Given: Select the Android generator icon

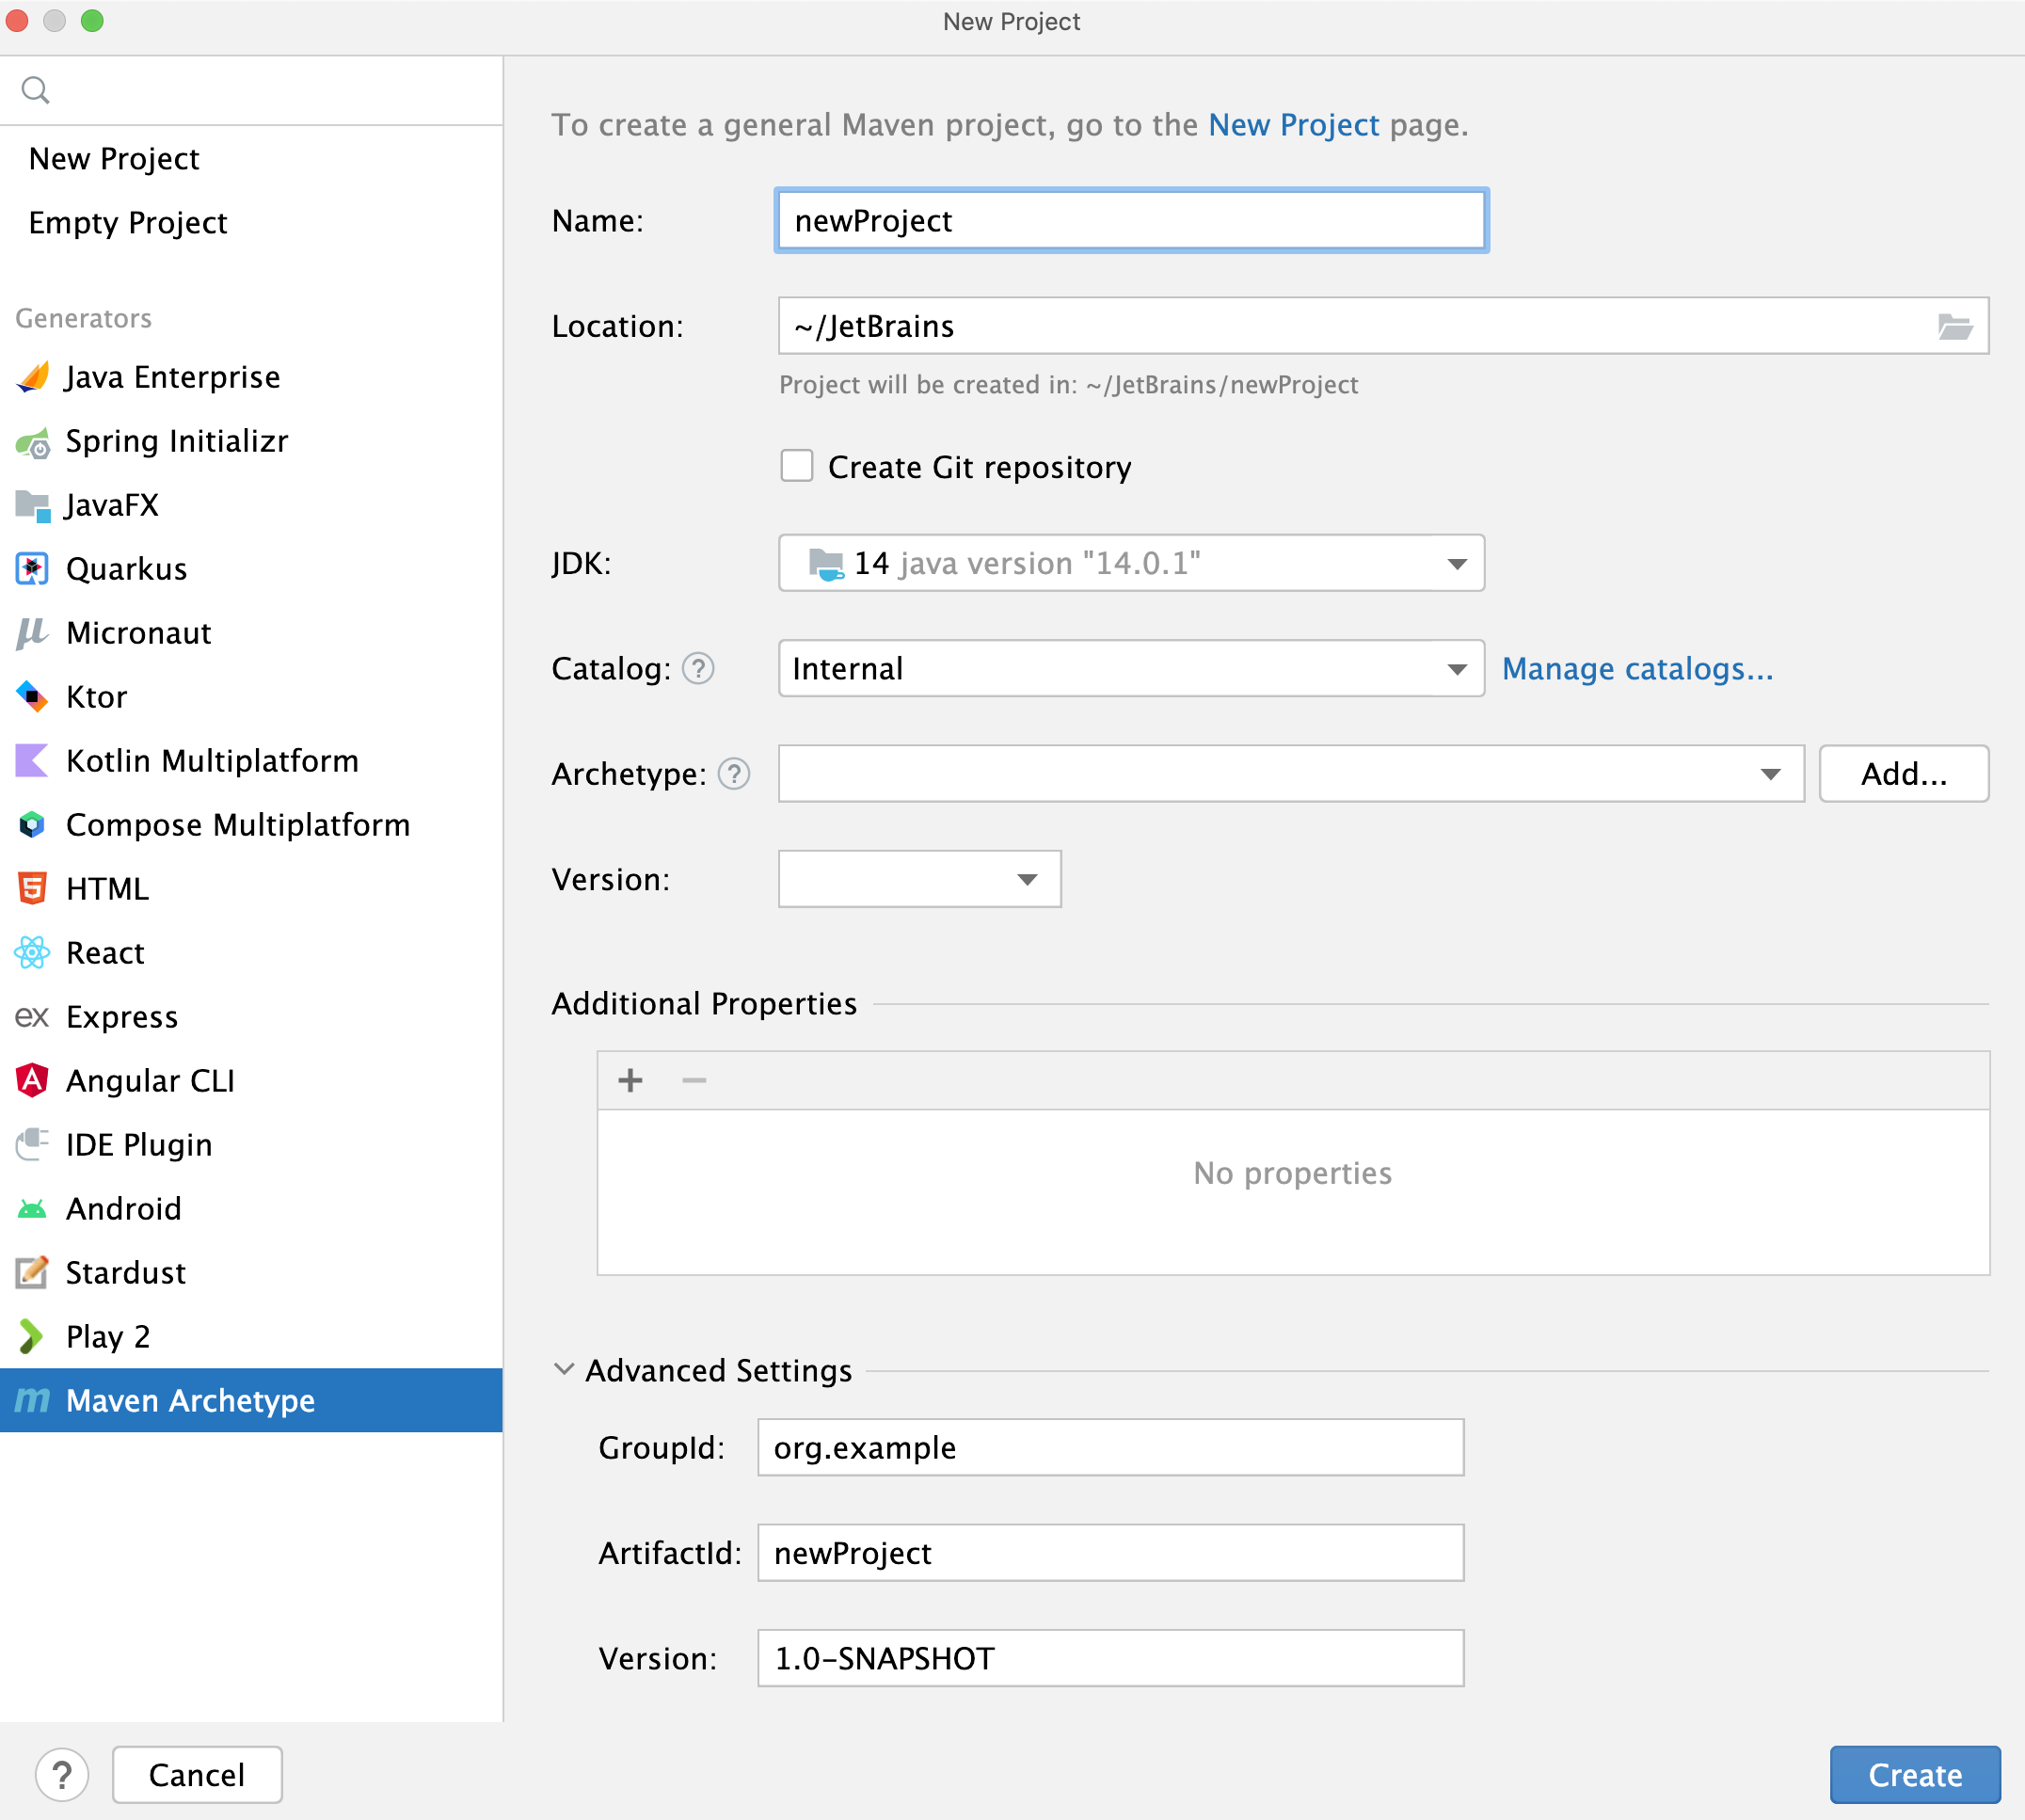Looking at the screenshot, I should (x=33, y=1208).
